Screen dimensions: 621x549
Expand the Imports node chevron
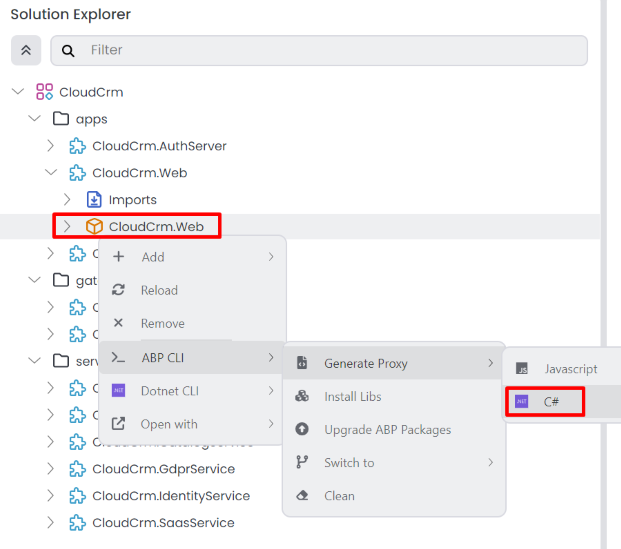(x=68, y=200)
